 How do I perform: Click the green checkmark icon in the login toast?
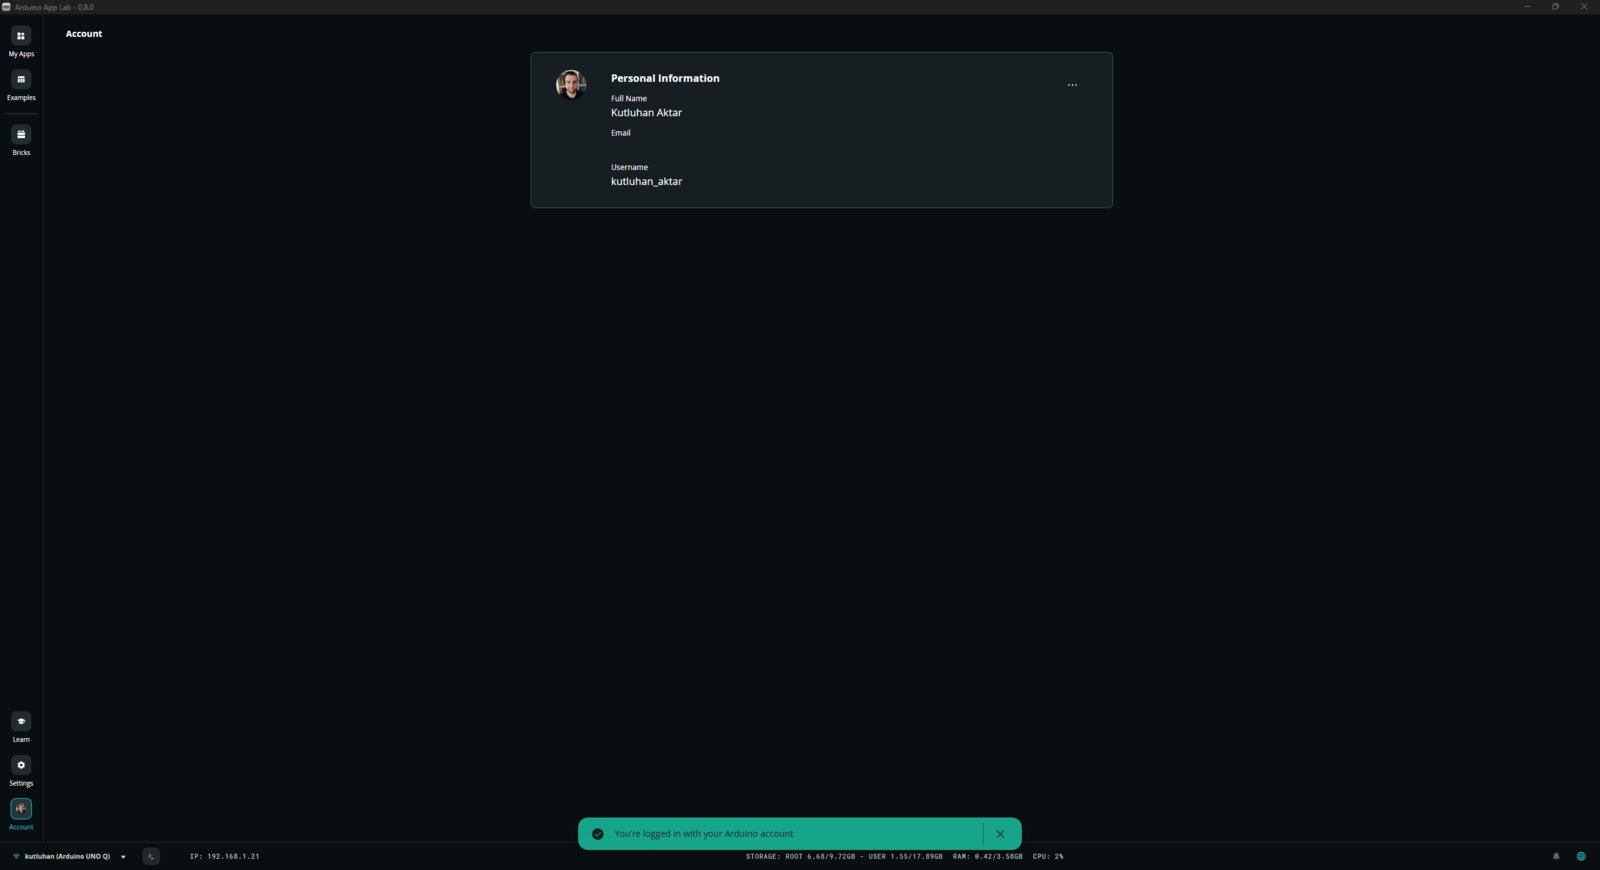point(598,834)
